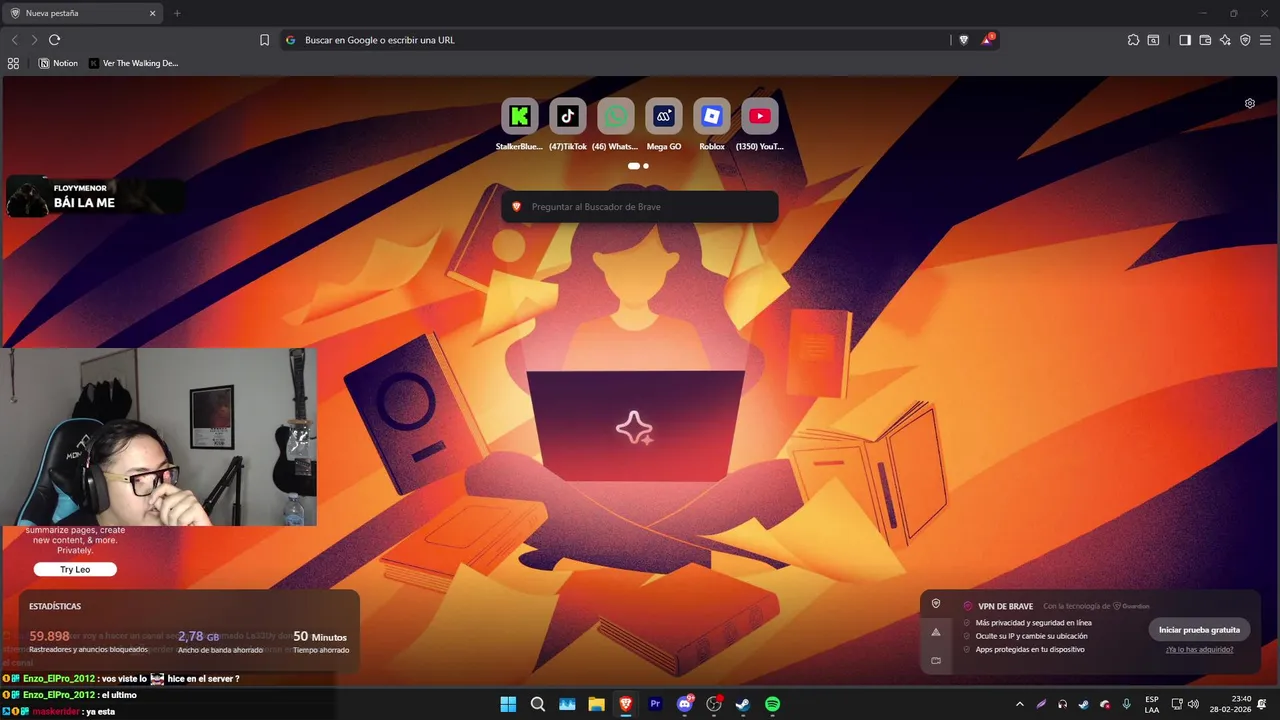Reload the current page
Viewport: 1280px width, 720px height.
54,40
